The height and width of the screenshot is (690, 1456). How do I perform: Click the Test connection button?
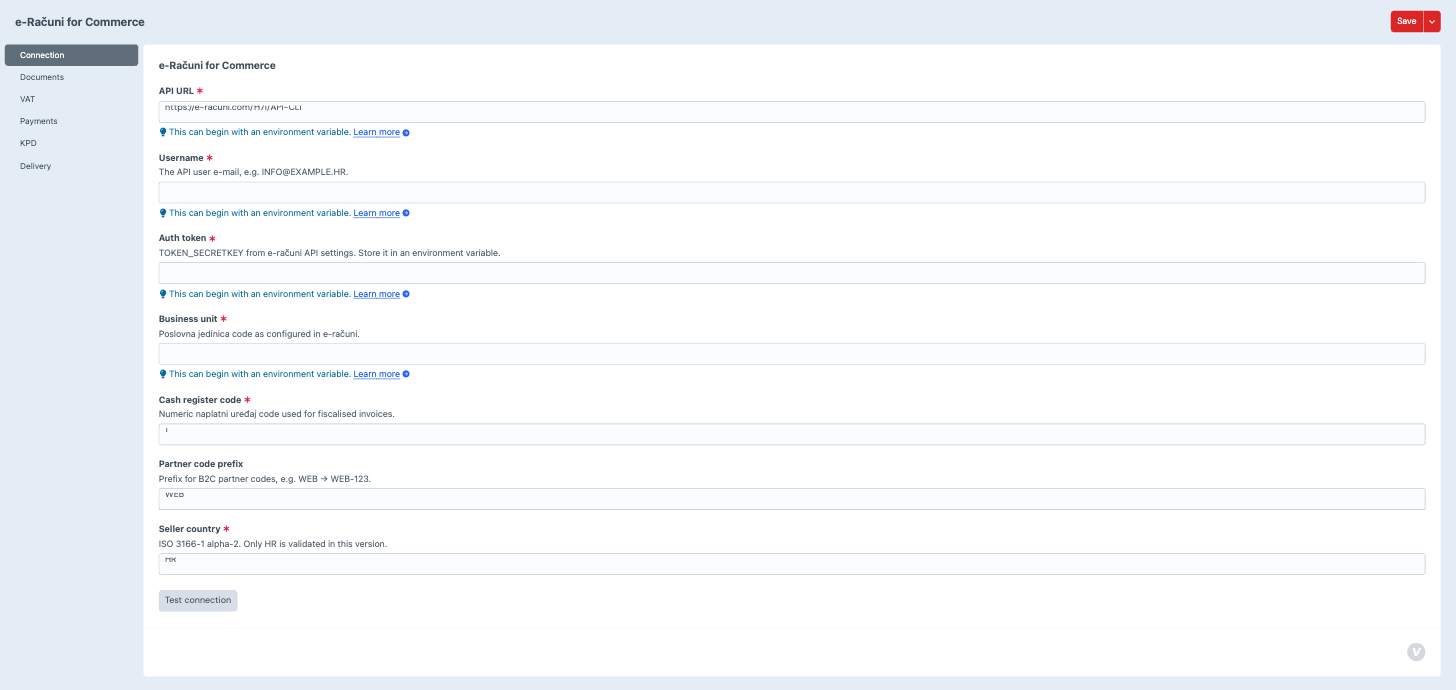tap(198, 600)
